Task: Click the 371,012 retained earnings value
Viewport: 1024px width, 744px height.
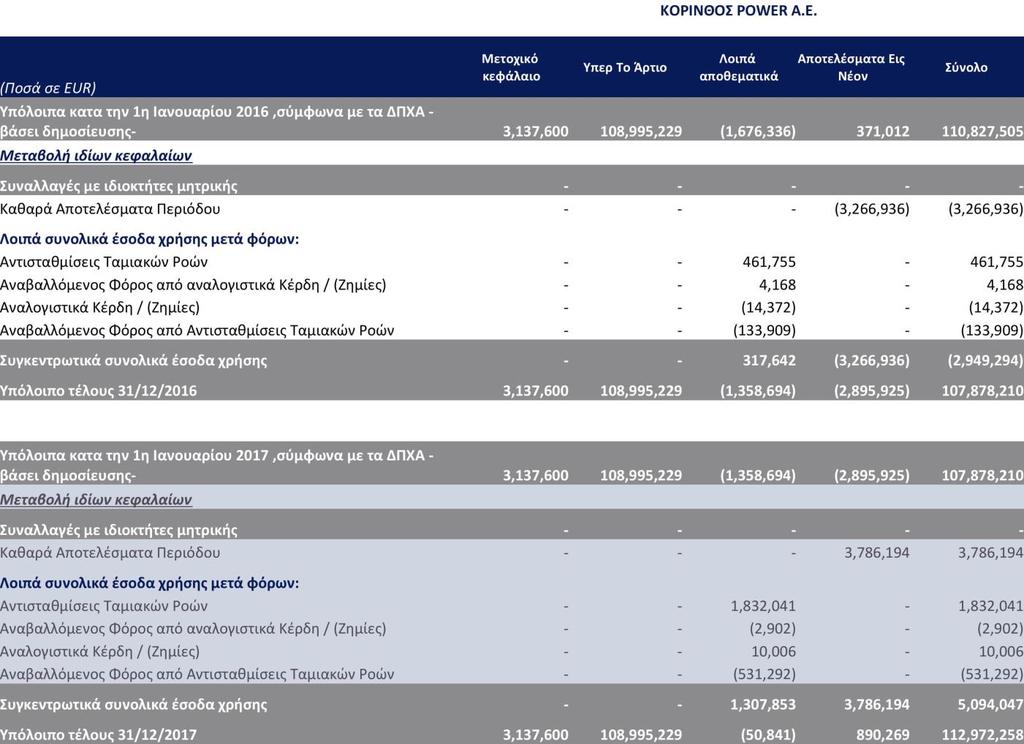Action: point(882,131)
